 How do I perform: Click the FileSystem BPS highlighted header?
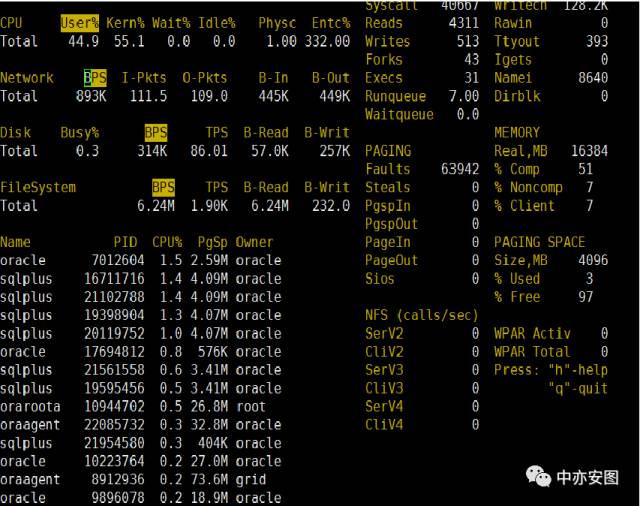tap(163, 187)
